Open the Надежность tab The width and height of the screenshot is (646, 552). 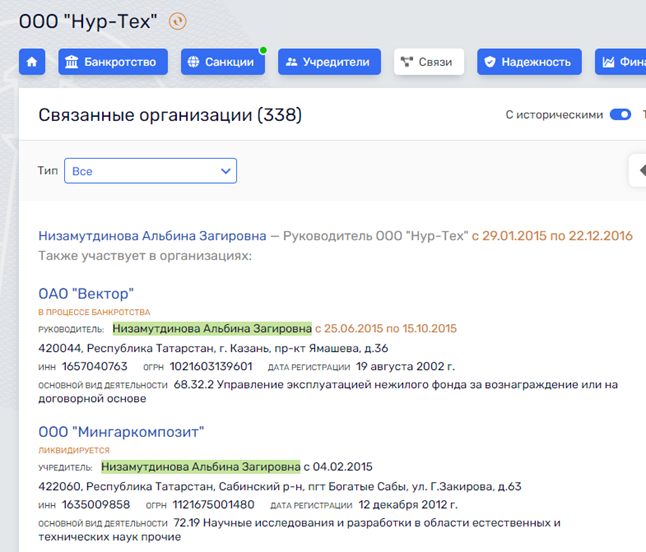coord(529,62)
